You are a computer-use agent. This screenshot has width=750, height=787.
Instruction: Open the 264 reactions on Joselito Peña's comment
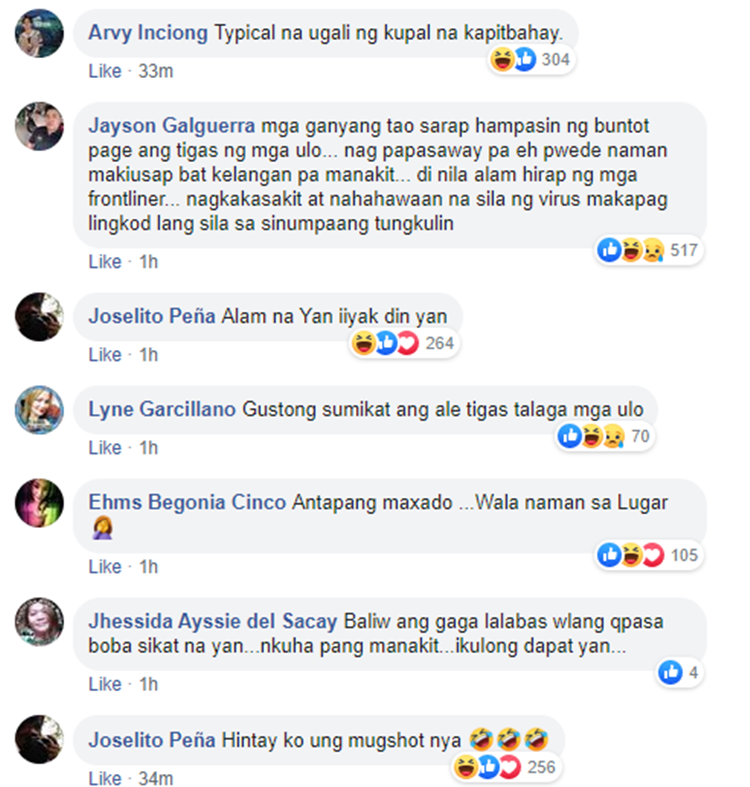click(404, 343)
